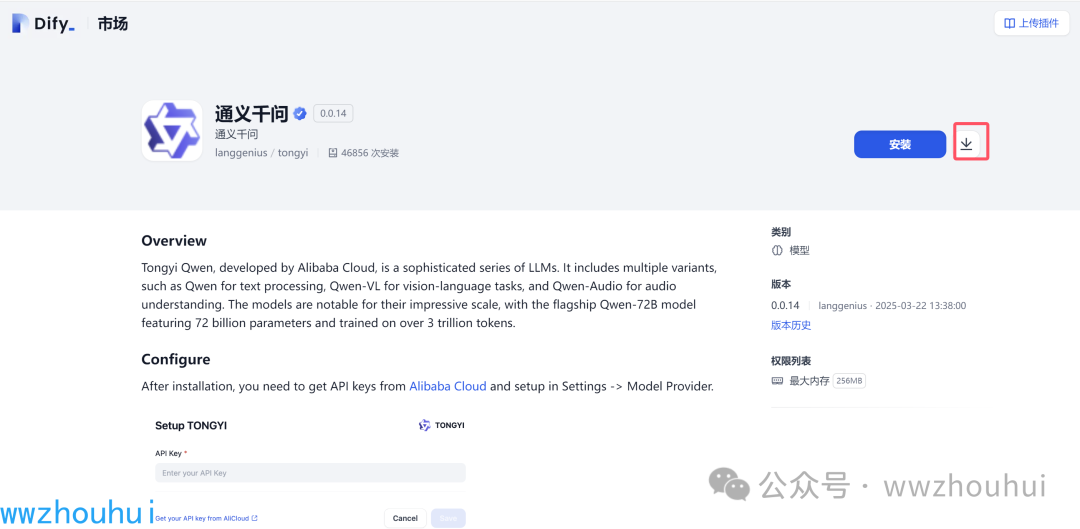Image resolution: width=1080 pixels, height=529 pixels.
Task: Click the 模型 category icon
Action: pyautogui.click(x=777, y=251)
